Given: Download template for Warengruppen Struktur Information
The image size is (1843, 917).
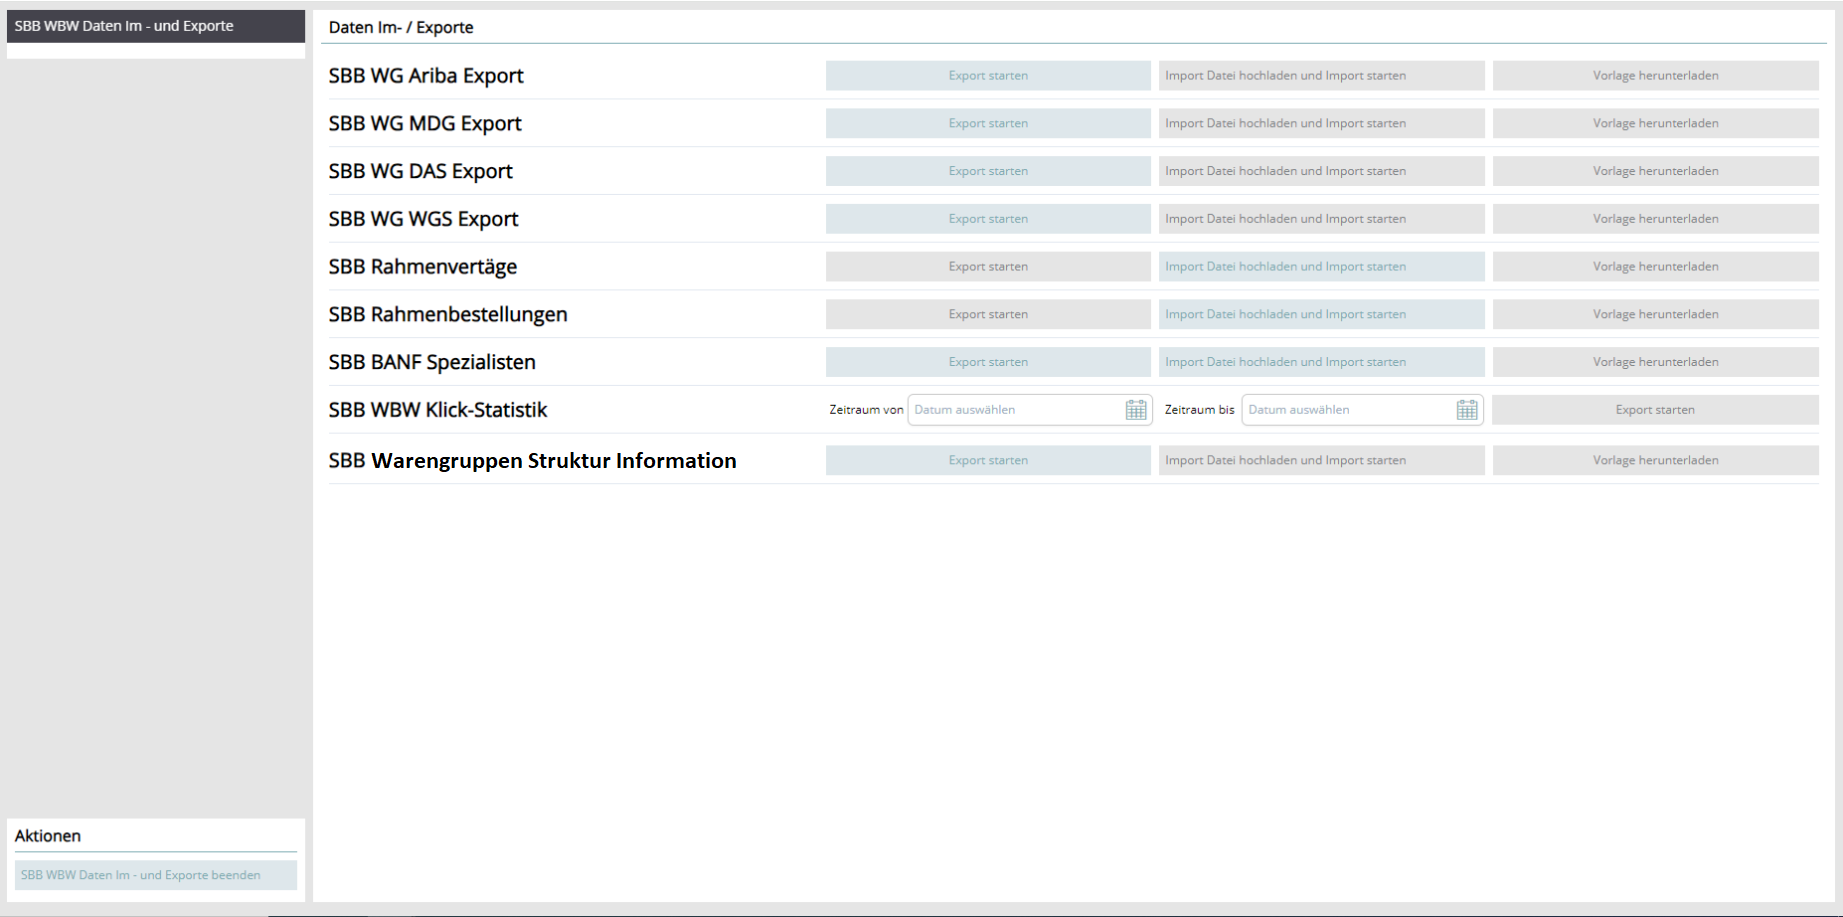Looking at the screenshot, I should click(x=1655, y=460).
